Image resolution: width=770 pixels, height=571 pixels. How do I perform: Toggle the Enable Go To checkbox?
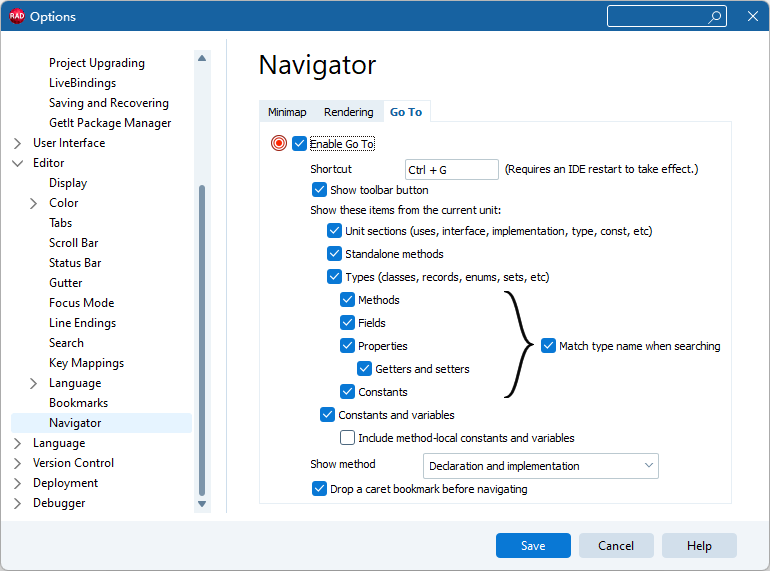point(299,144)
